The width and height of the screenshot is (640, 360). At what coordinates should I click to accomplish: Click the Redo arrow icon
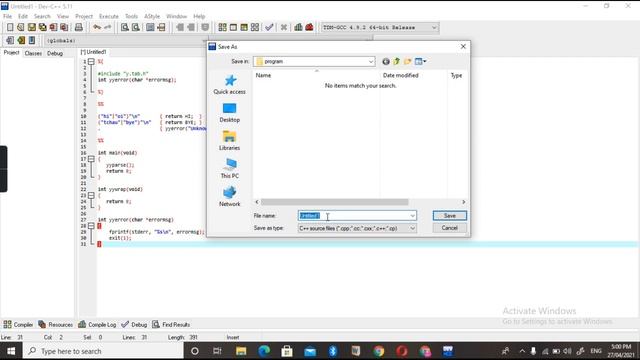pyautogui.click(x=107, y=27)
